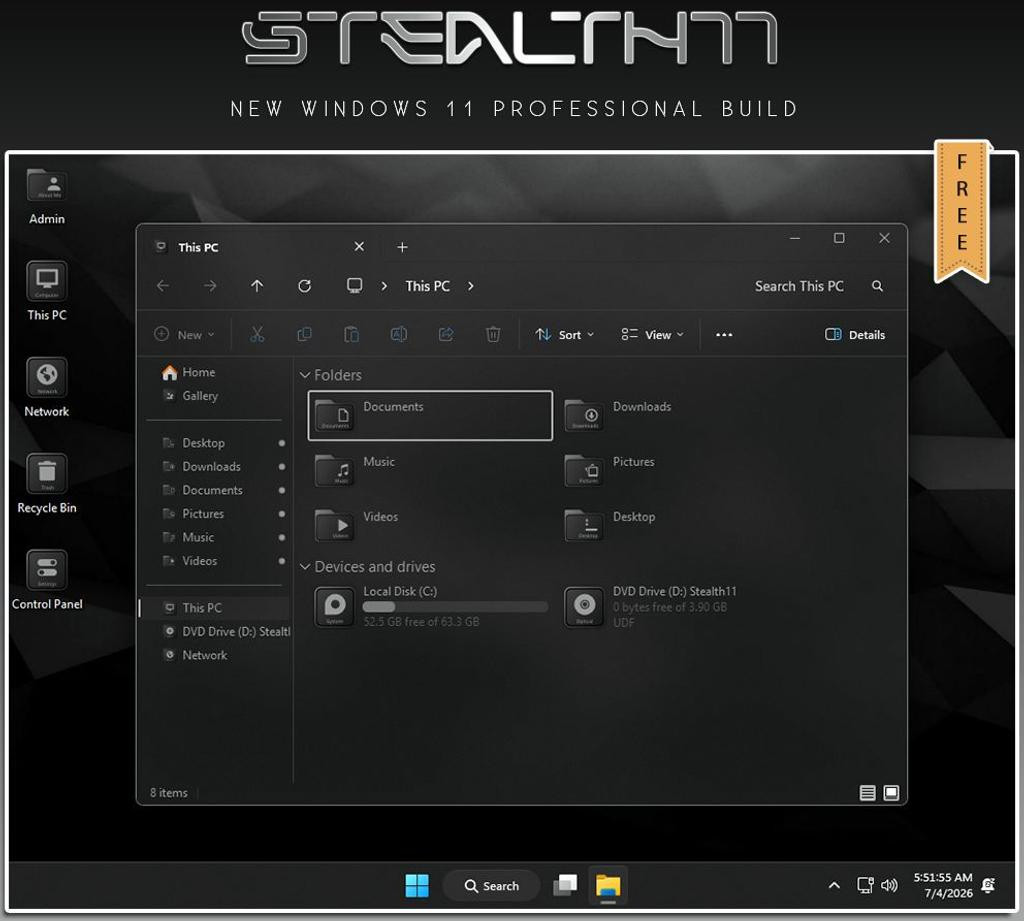The width and height of the screenshot is (1024, 921).
Task: Select the Network desktop icon
Action: (46, 387)
